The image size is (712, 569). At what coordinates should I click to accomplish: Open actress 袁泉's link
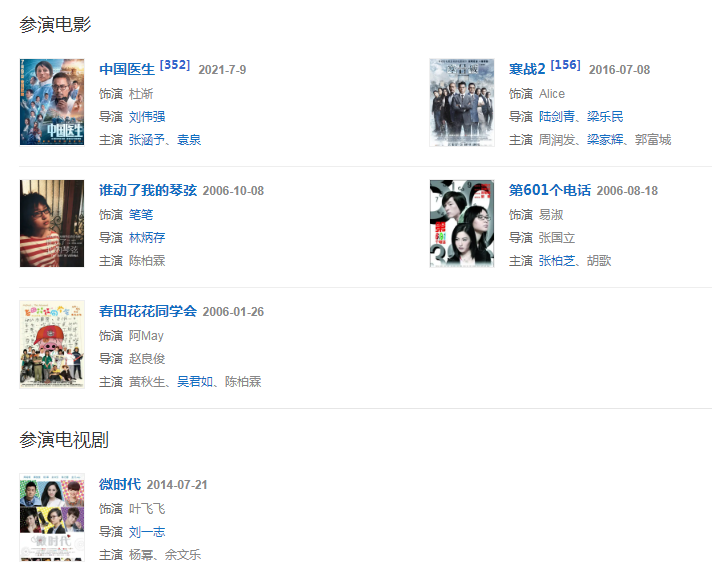tap(189, 140)
